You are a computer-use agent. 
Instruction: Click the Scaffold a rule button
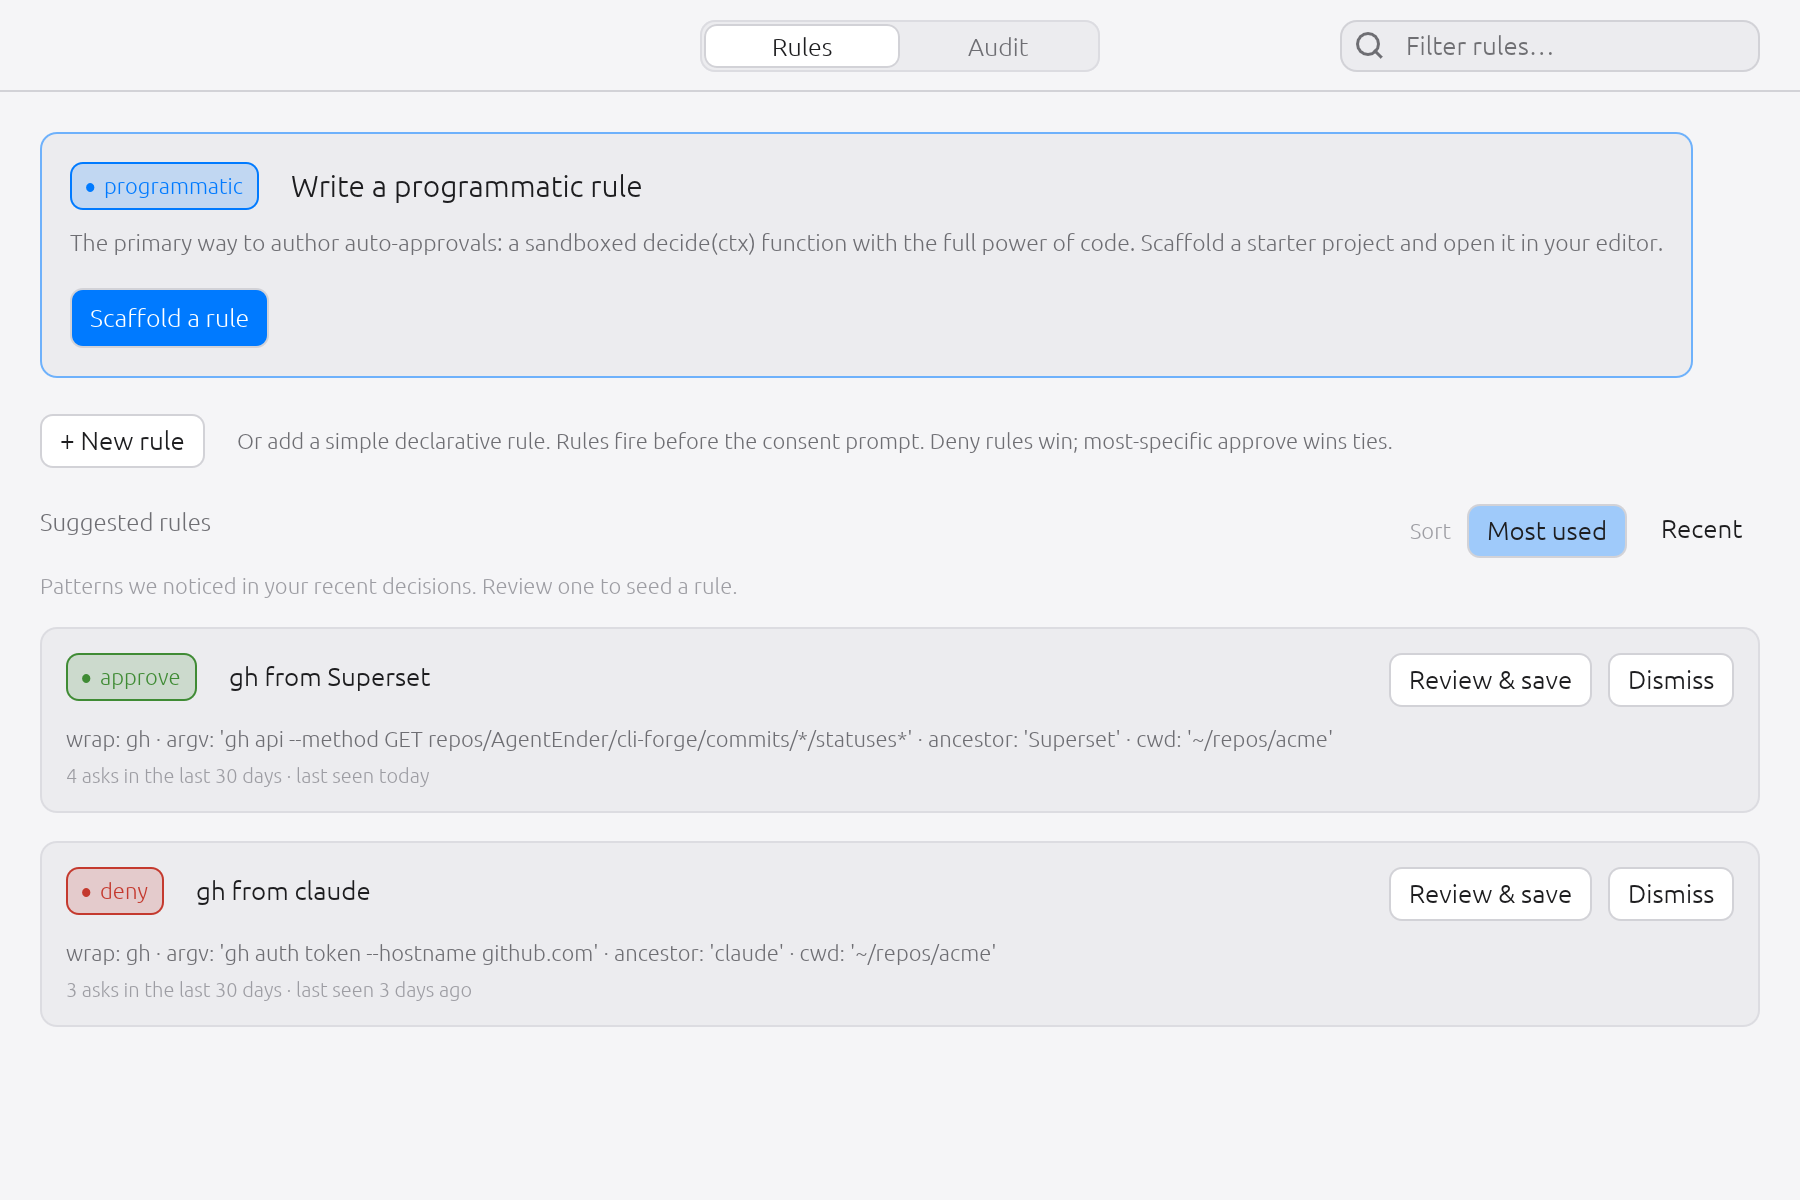point(169,318)
